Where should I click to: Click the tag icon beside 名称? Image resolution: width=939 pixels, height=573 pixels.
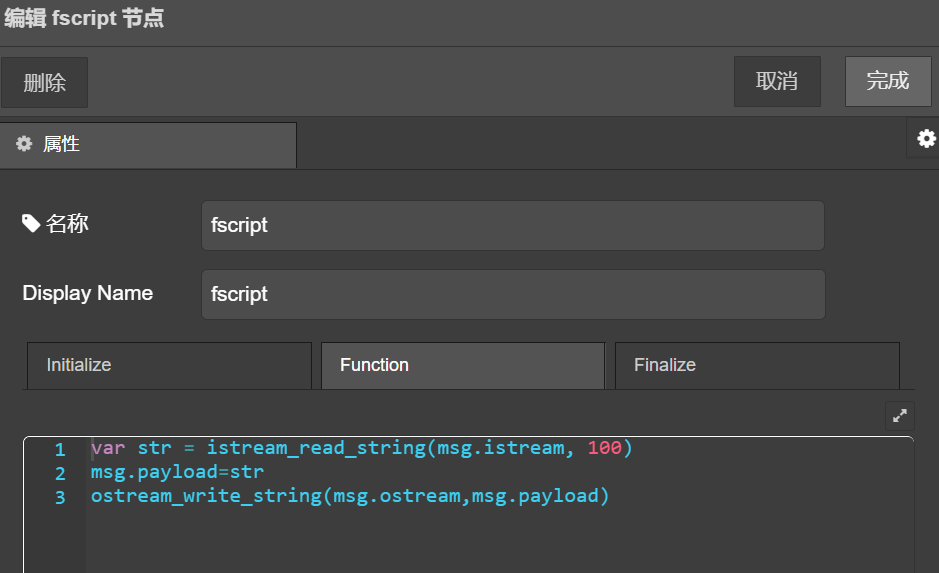coord(31,223)
